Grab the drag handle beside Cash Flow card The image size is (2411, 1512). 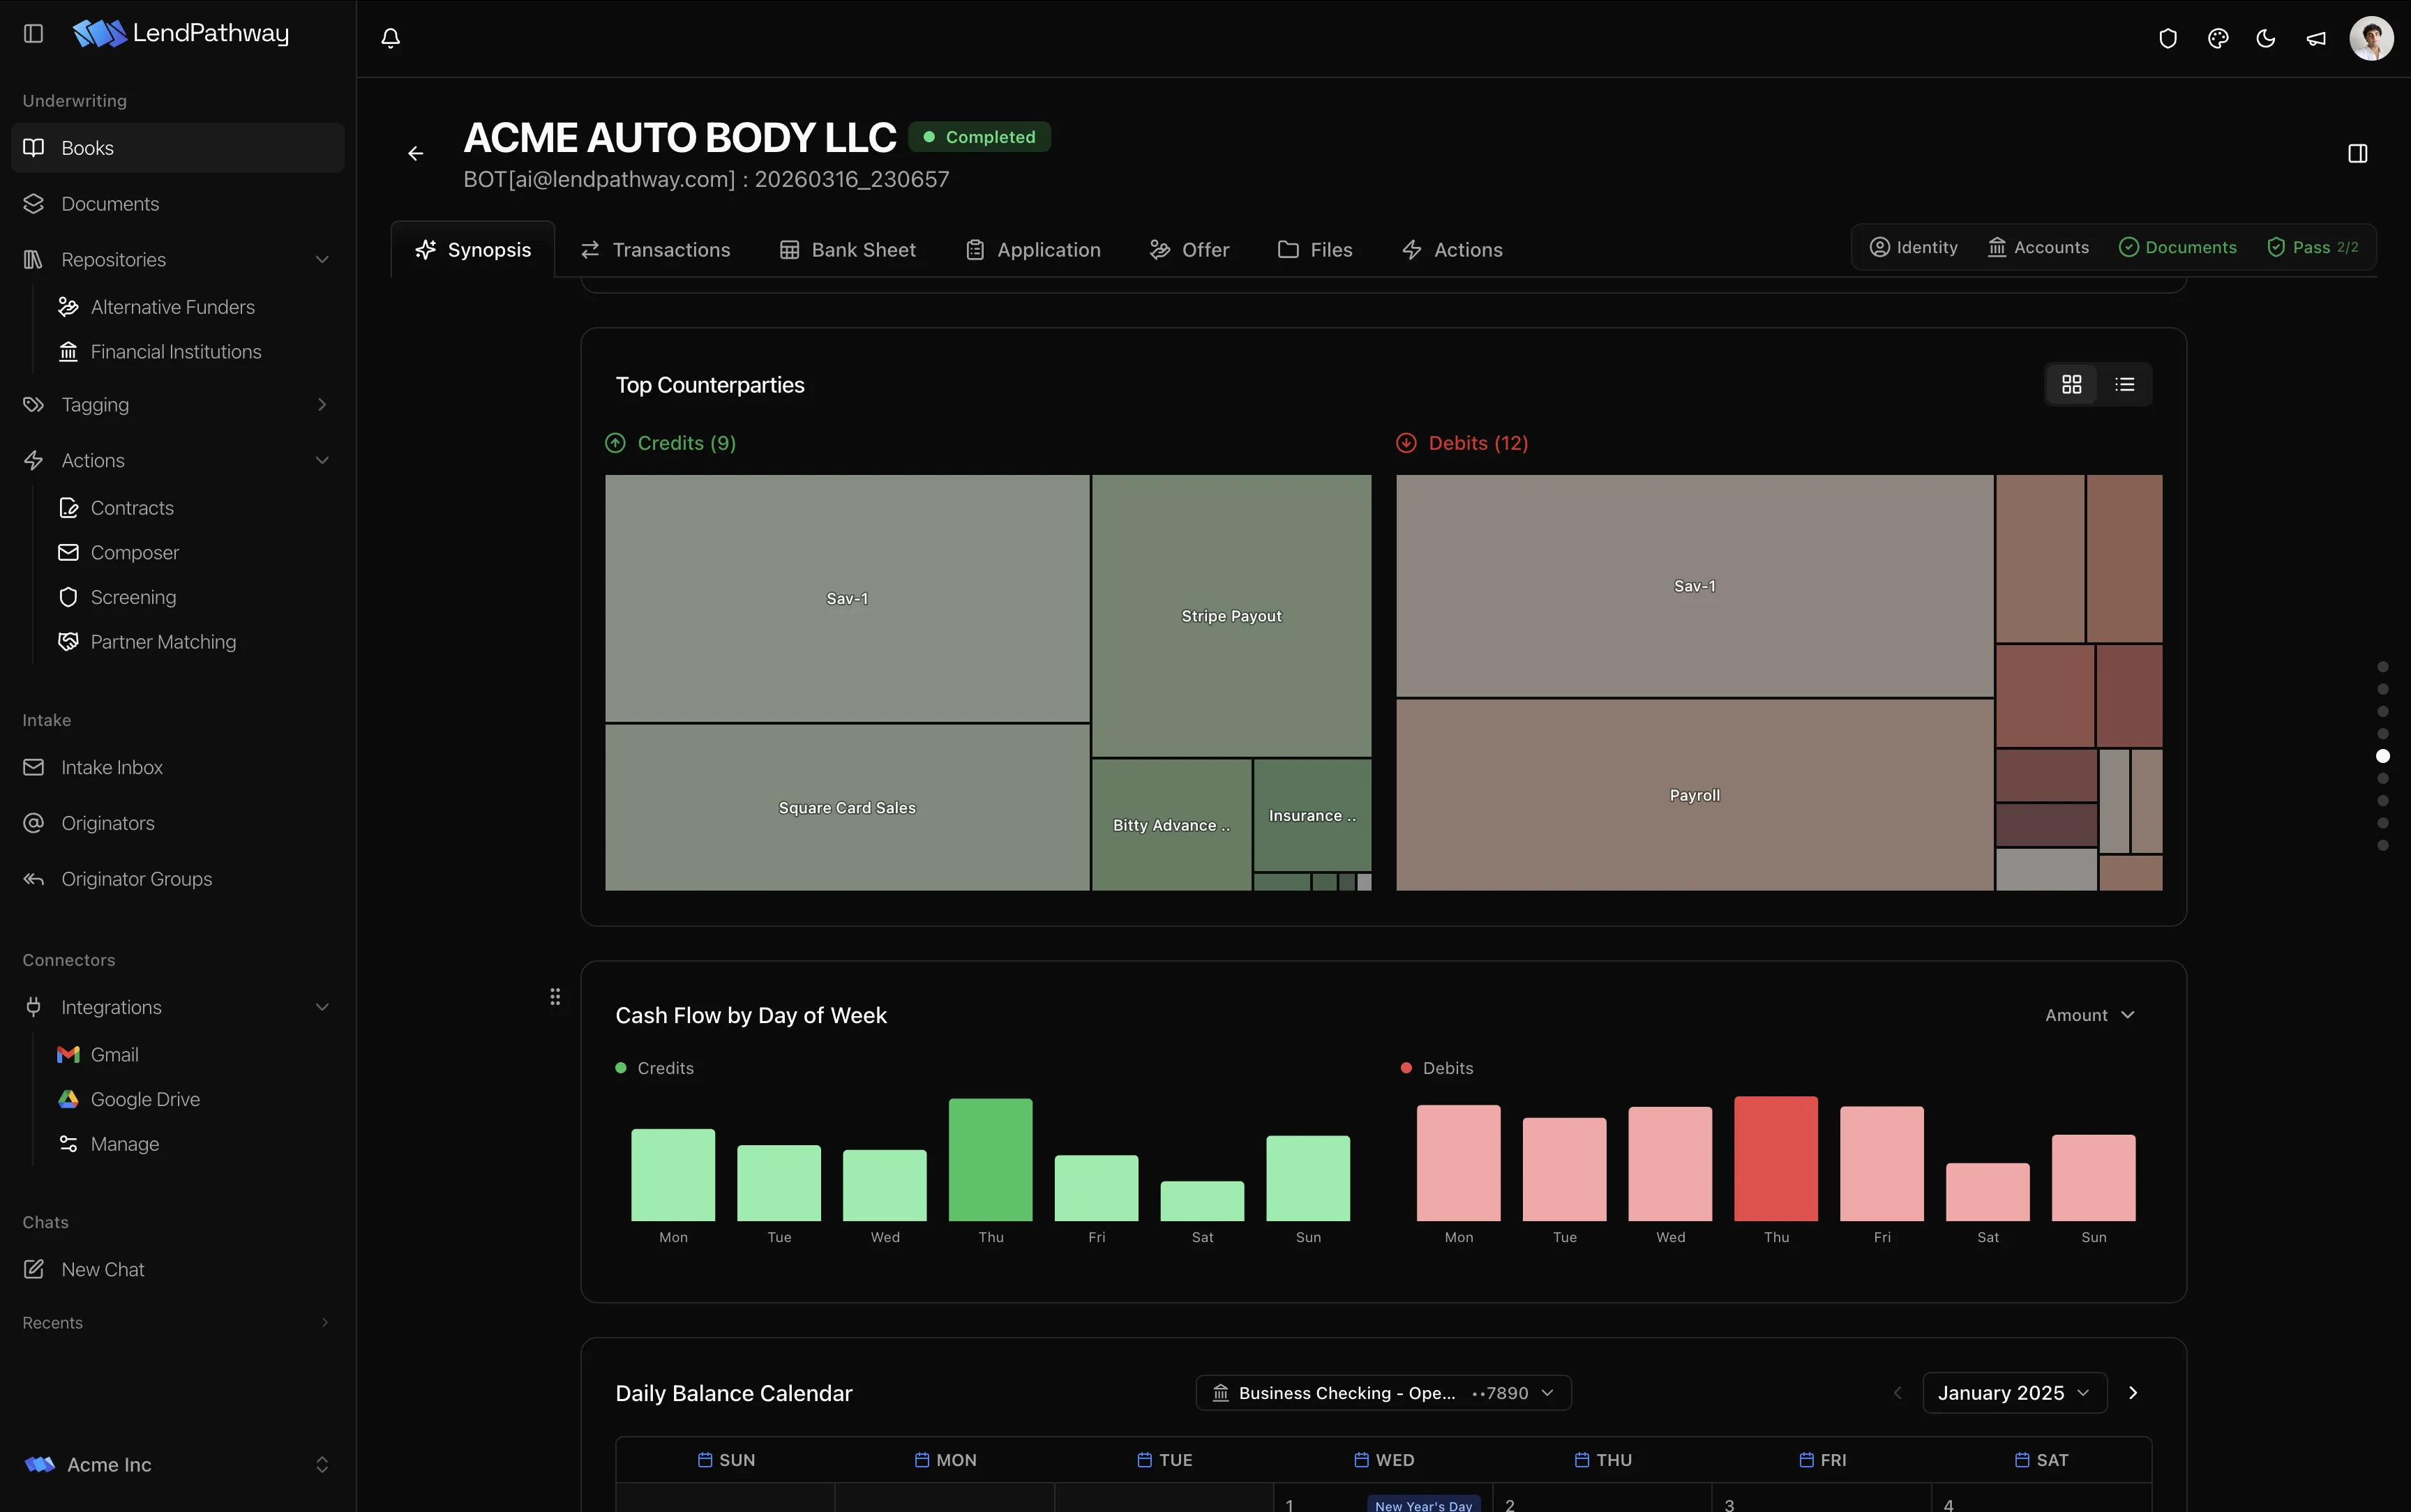[555, 996]
